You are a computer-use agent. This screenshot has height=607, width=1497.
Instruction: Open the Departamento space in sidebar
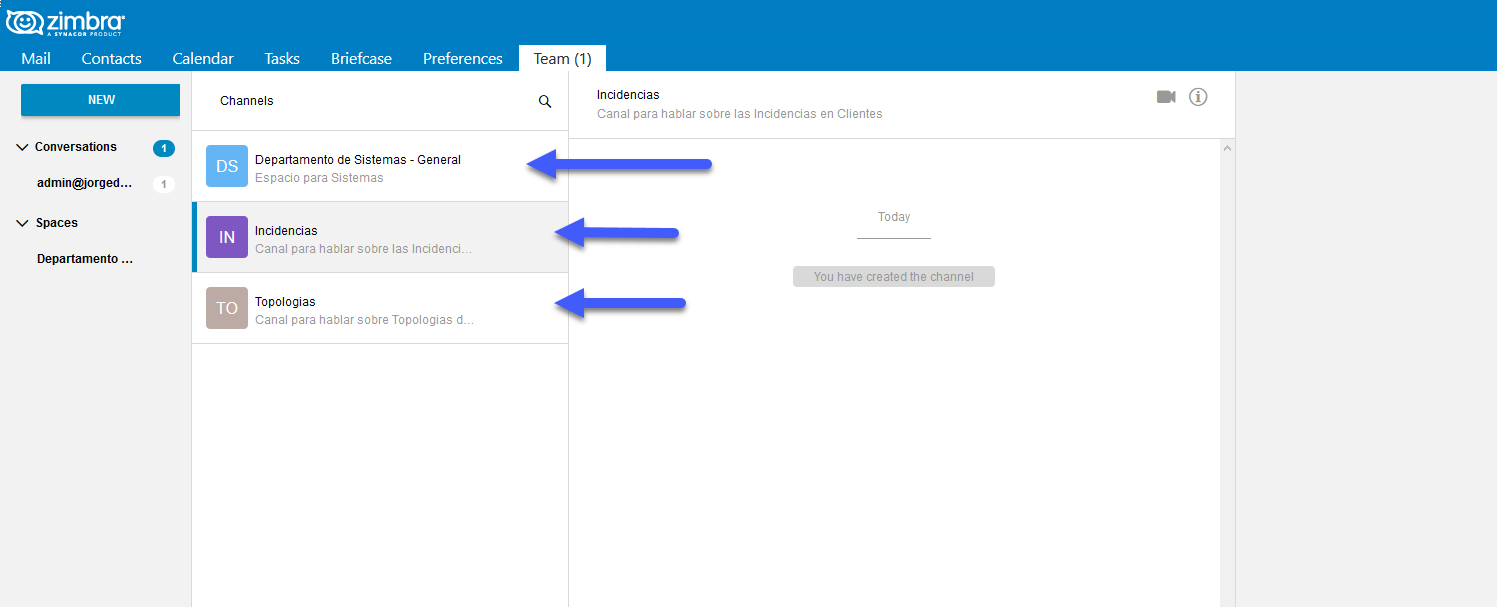tap(85, 259)
